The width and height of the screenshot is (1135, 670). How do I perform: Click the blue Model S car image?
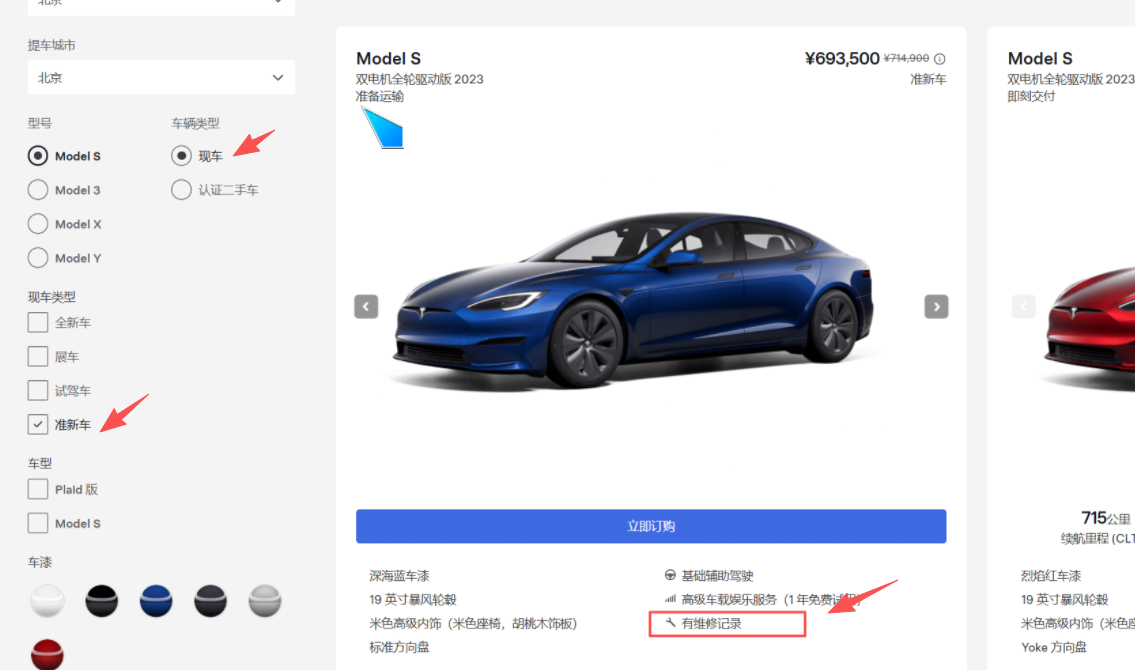pyautogui.click(x=633, y=299)
